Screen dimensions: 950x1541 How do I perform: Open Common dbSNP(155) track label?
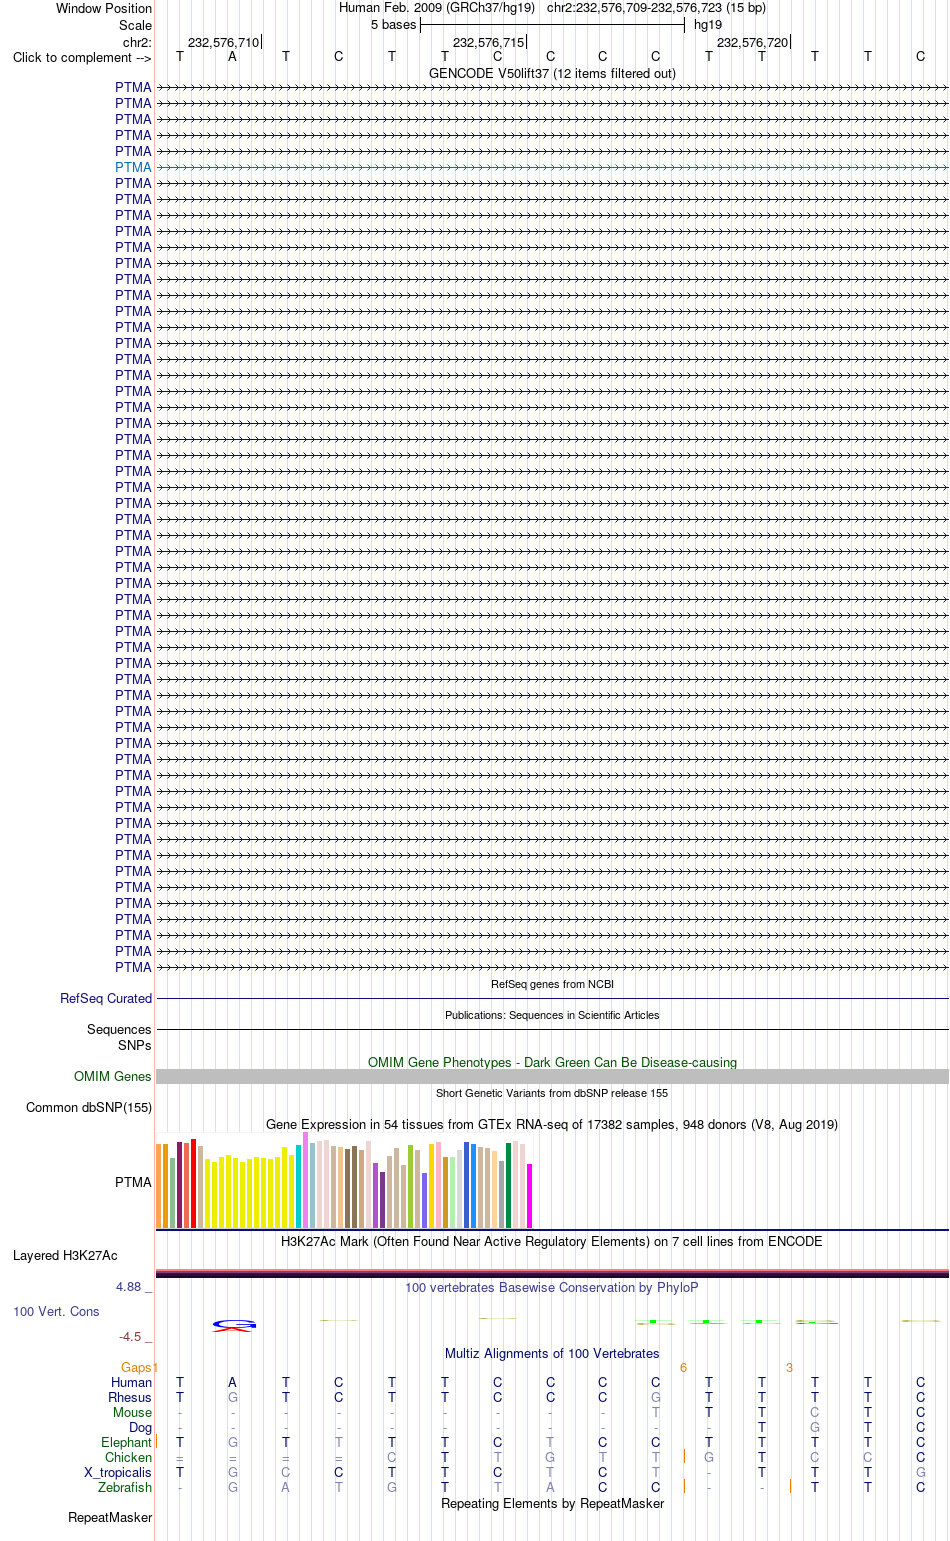click(x=89, y=1107)
